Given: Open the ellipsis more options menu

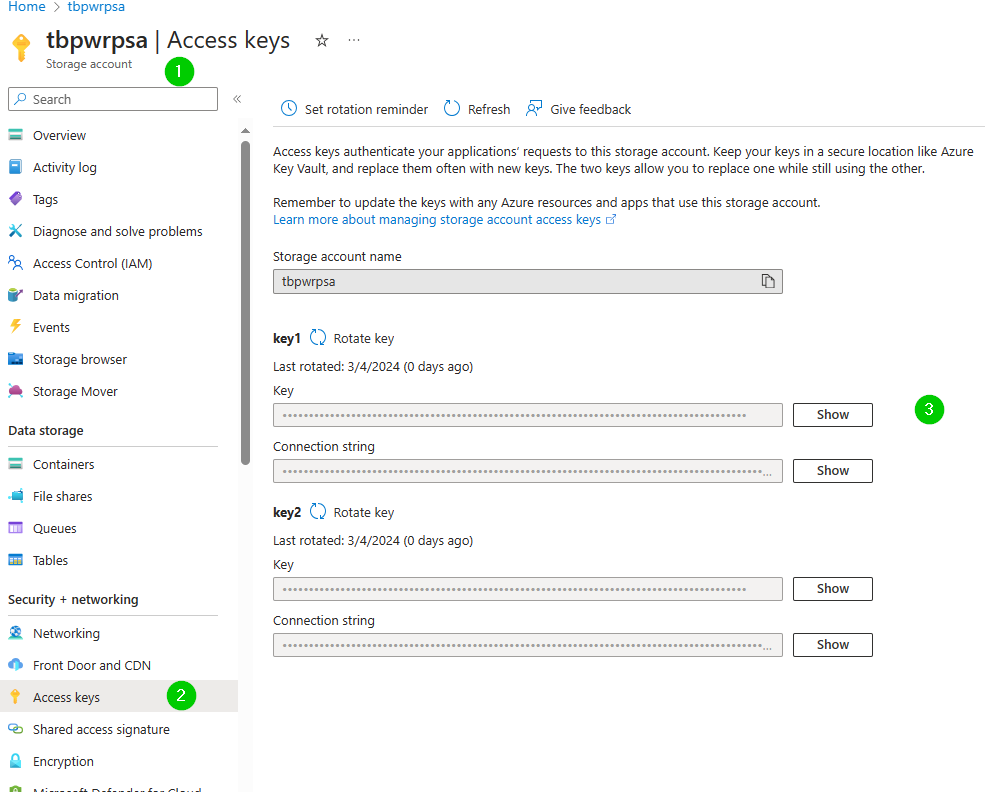Looking at the screenshot, I should pos(354,40).
